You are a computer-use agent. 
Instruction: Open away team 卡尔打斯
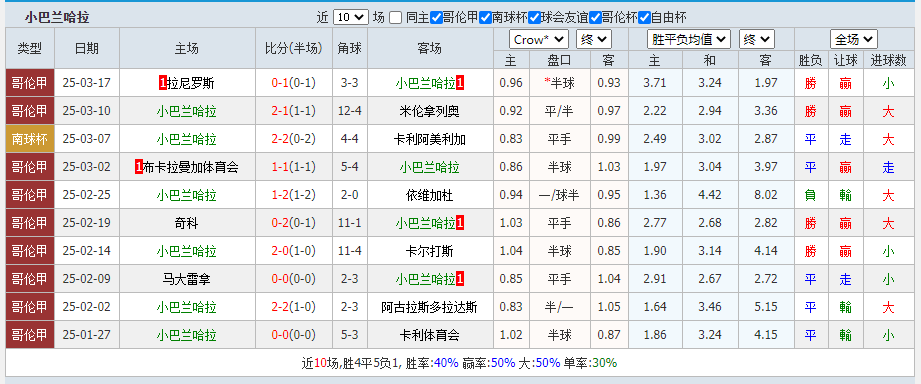[429, 251]
